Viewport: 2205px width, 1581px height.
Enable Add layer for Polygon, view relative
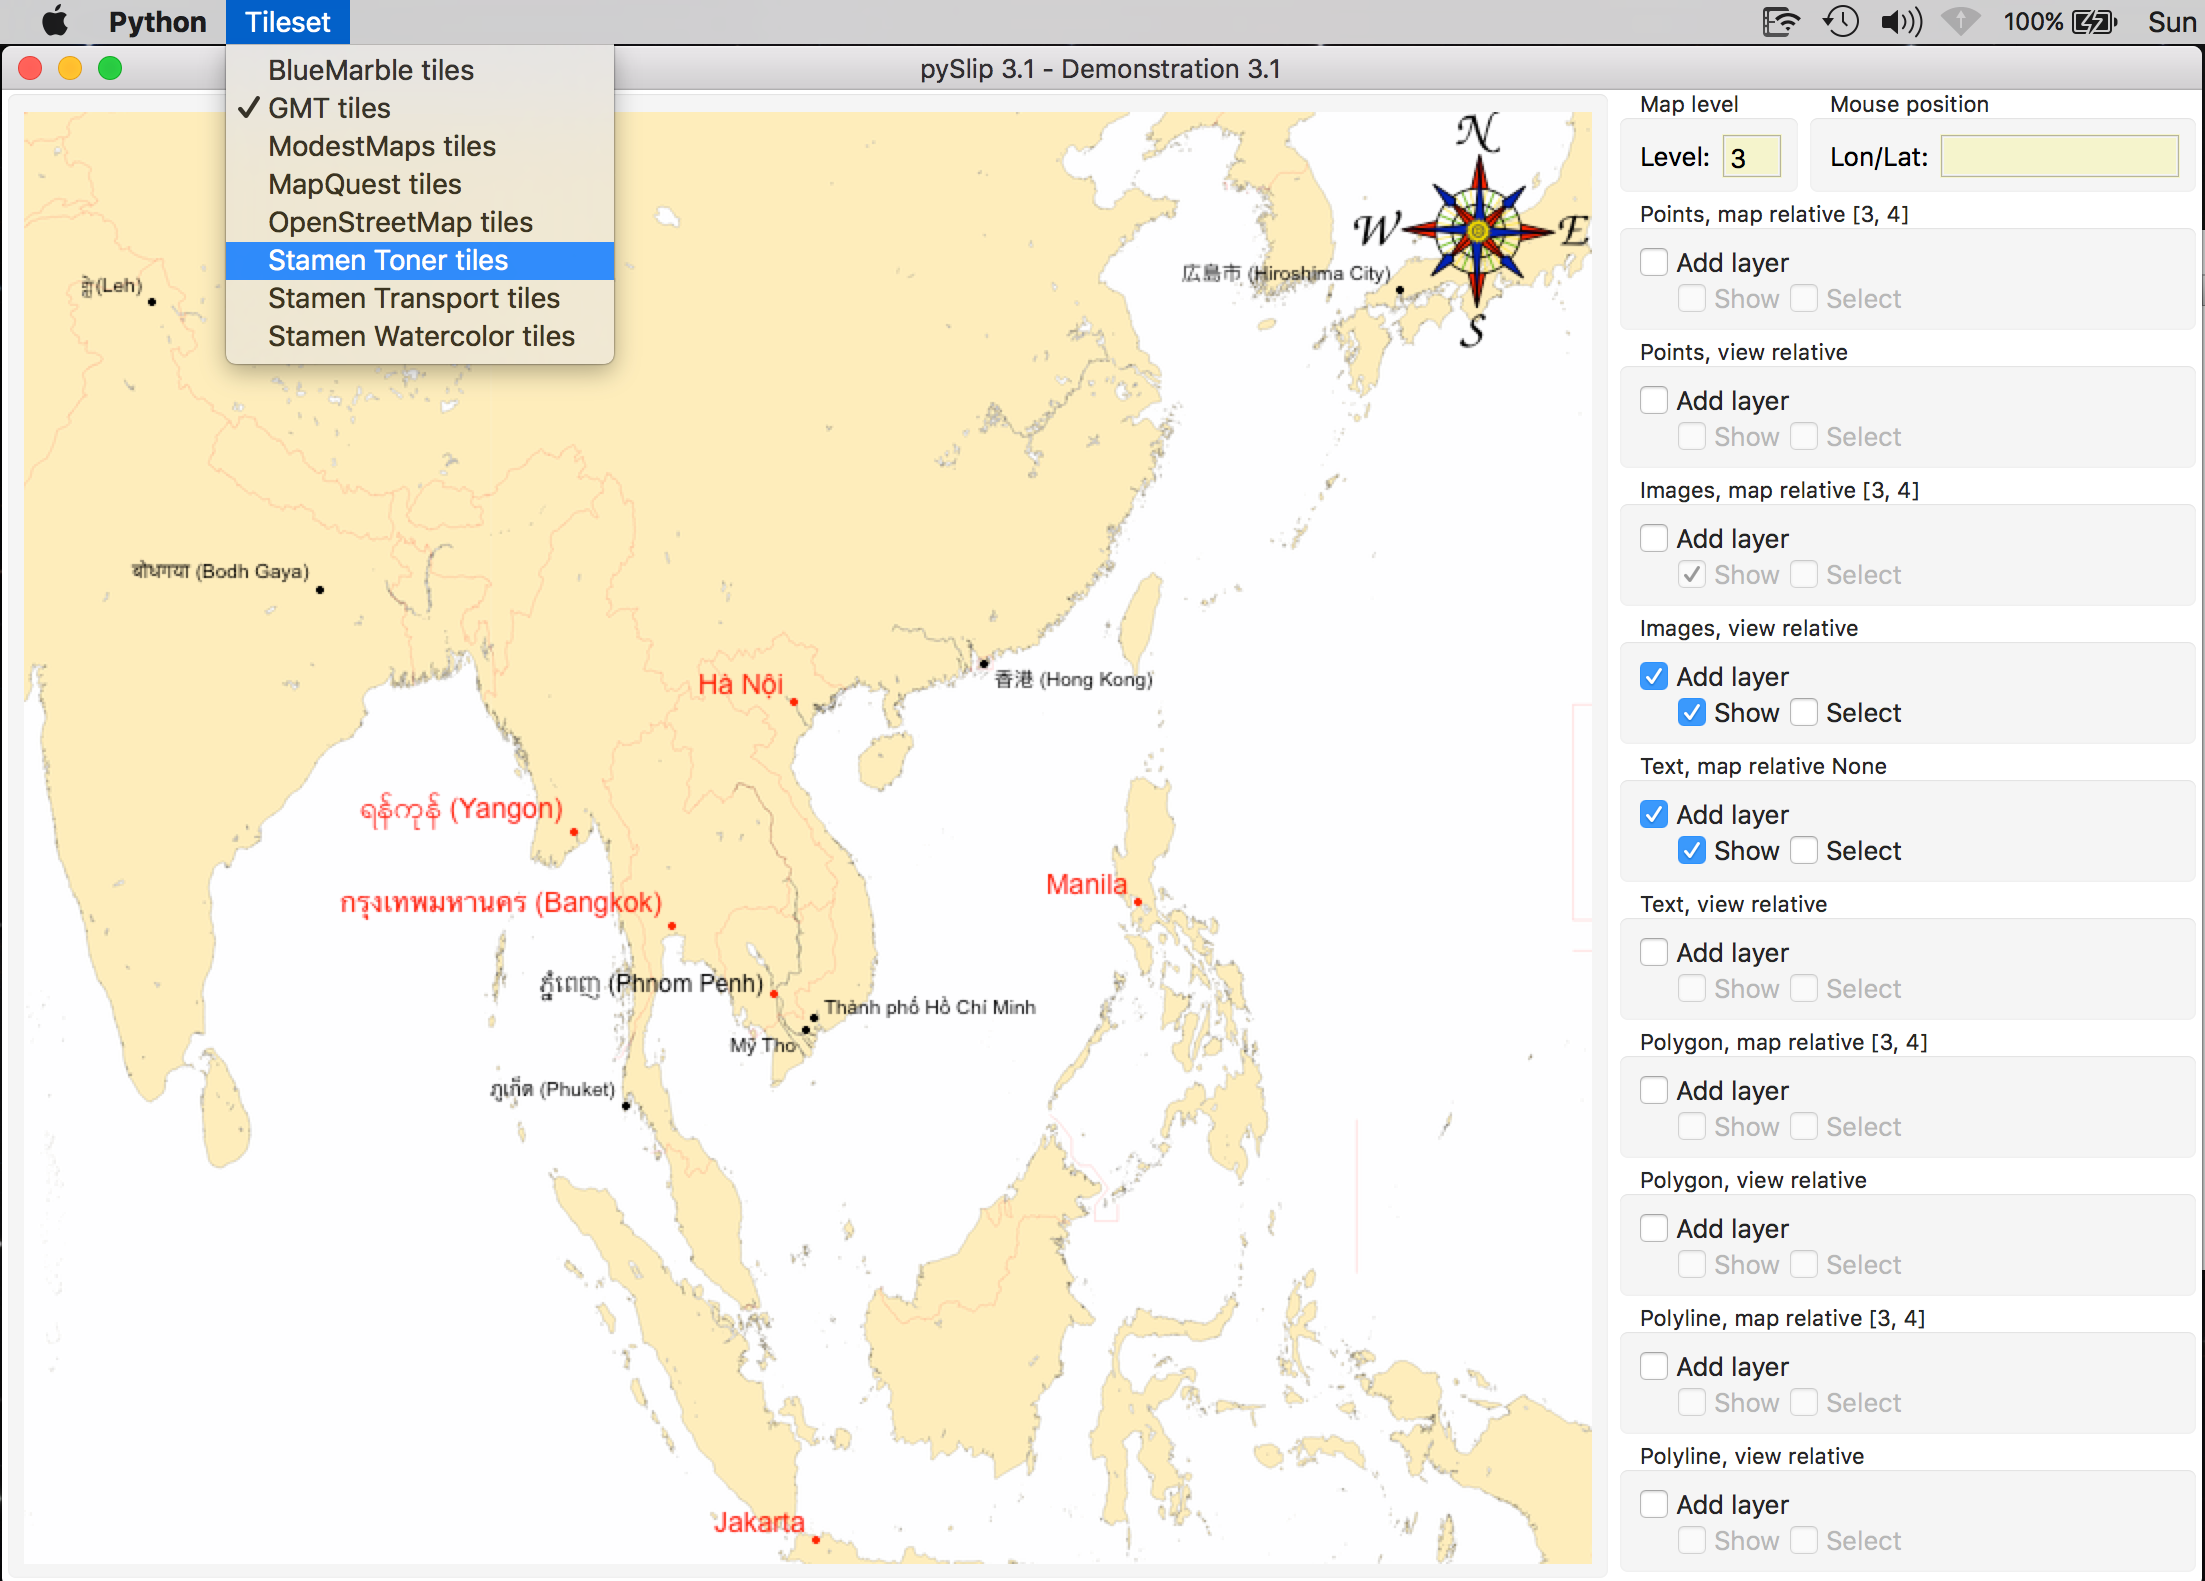[x=1654, y=1228]
